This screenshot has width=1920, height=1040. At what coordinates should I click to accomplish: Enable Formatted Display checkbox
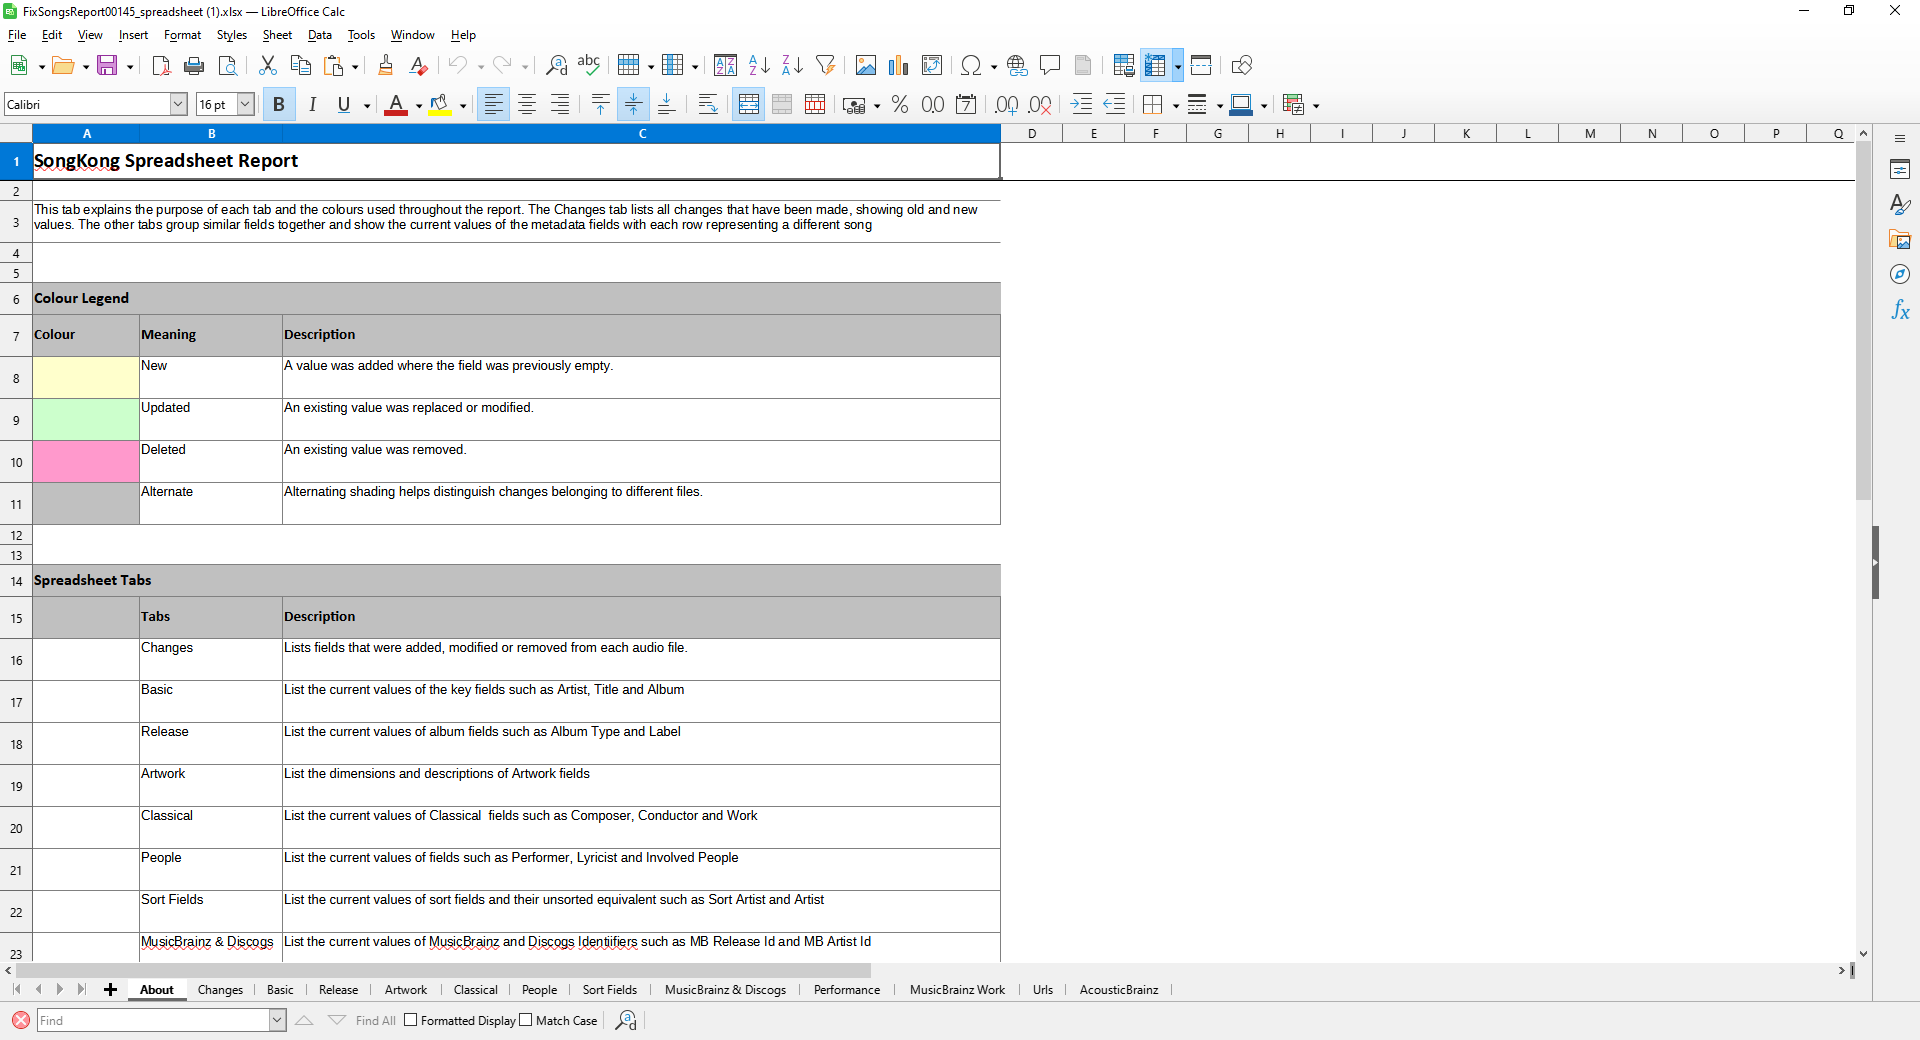(410, 1020)
